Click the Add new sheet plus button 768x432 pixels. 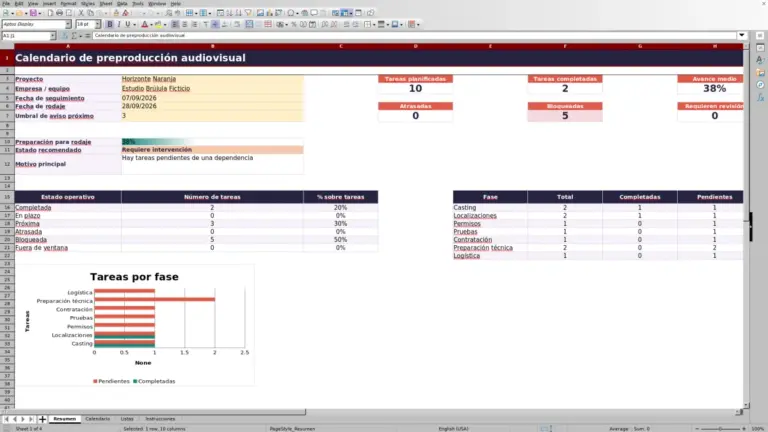[x=42, y=419]
